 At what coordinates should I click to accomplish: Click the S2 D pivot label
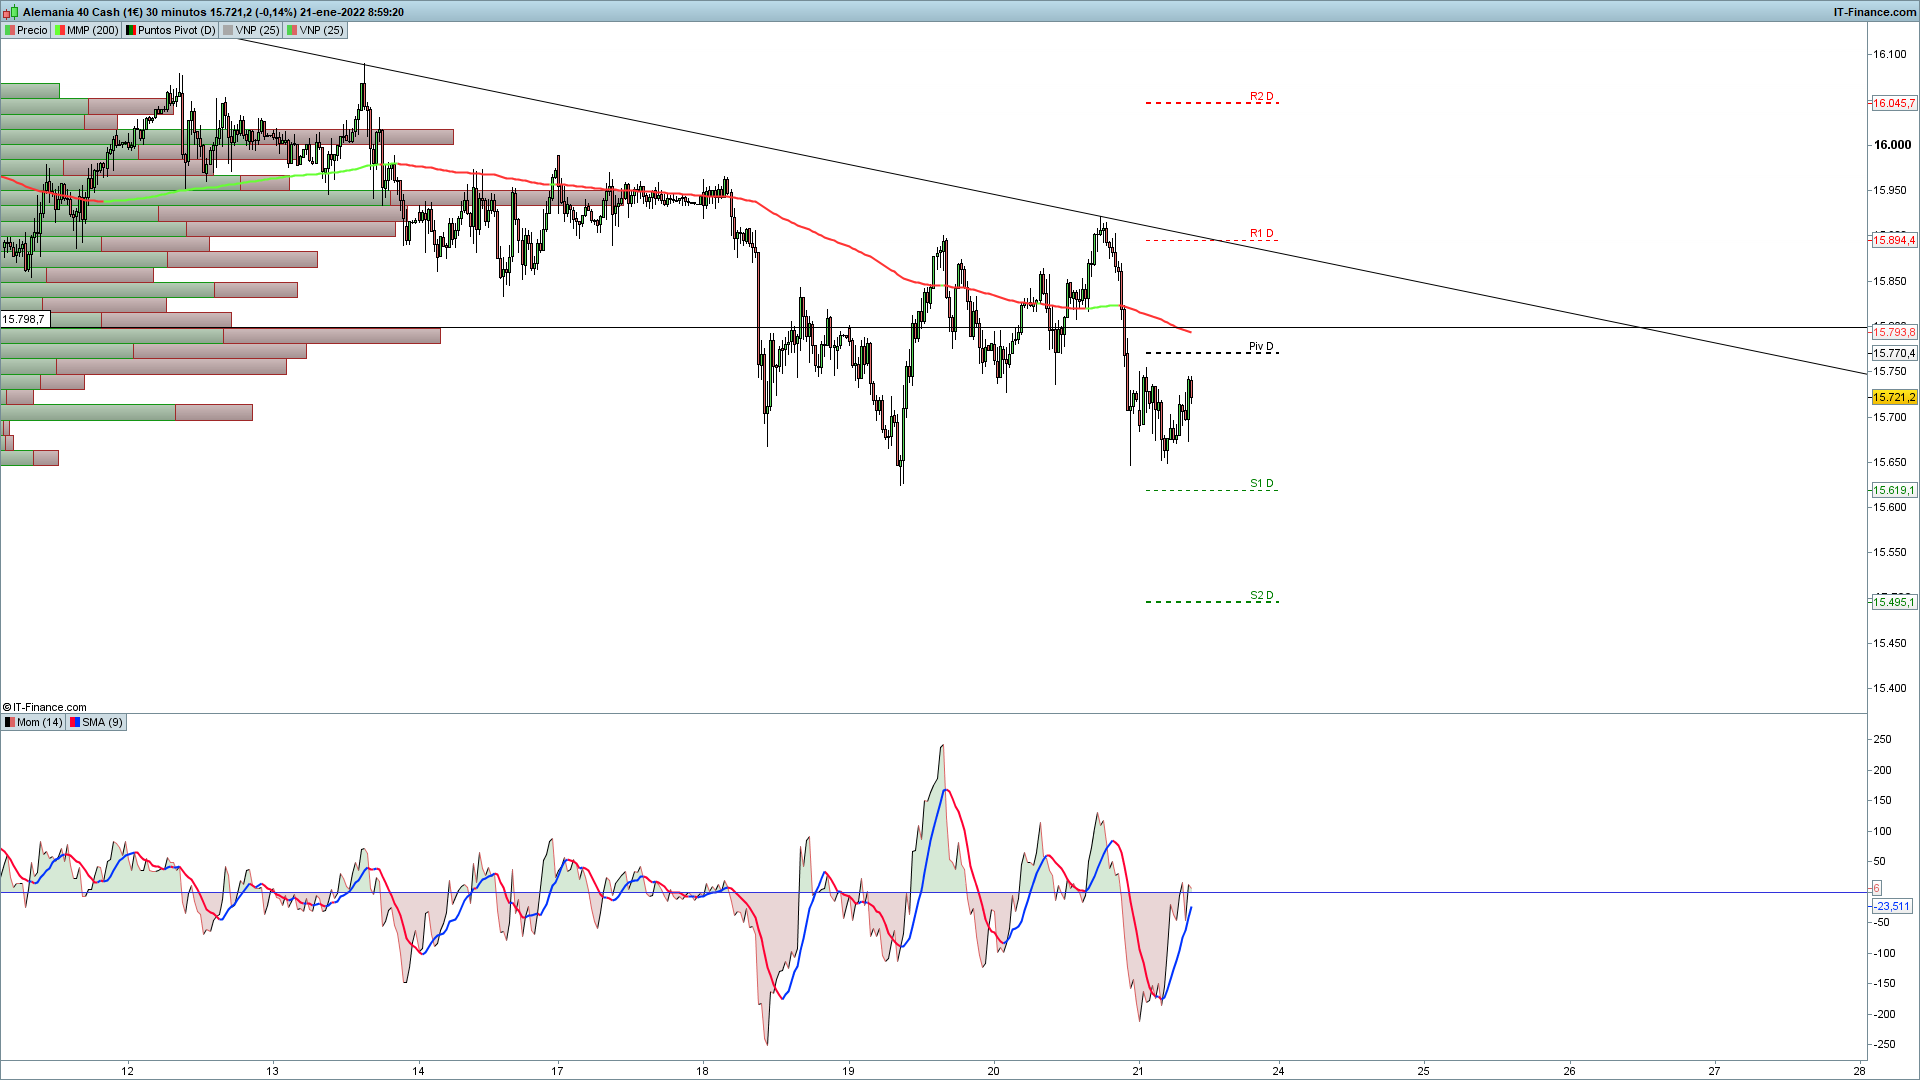click(x=1261, y=596)
